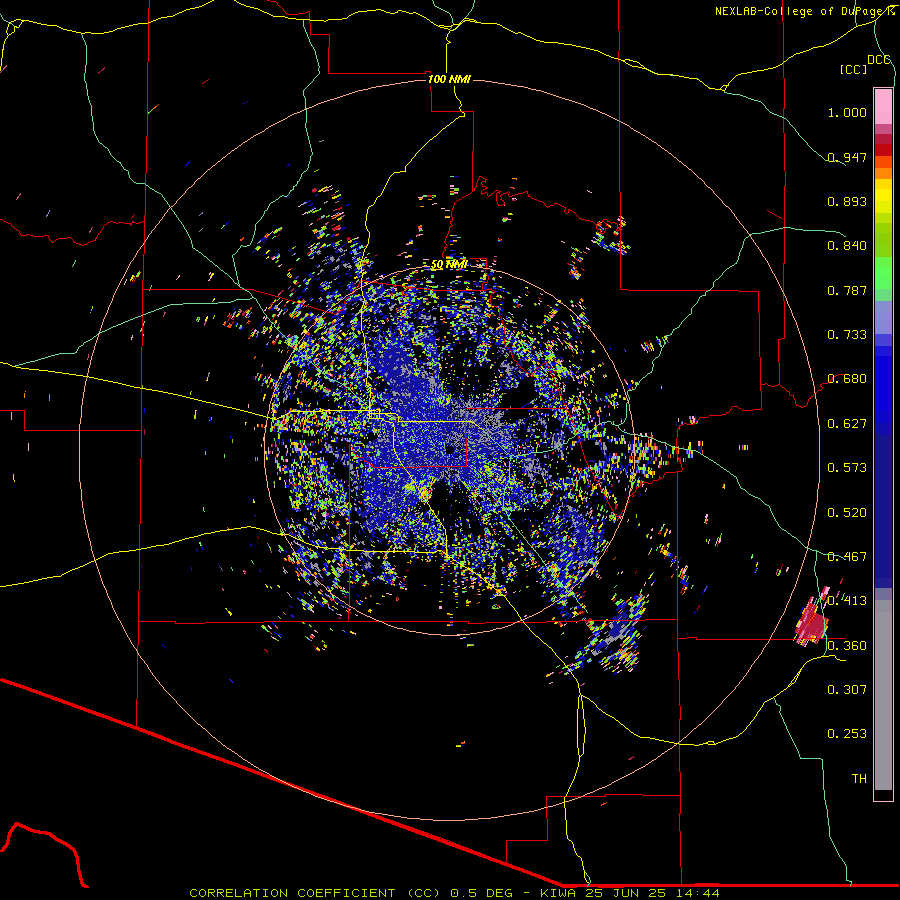Select the 0.573 legend value
This screenshot has width=900, height=900.
pyautogui.click(x=847, y=468)
